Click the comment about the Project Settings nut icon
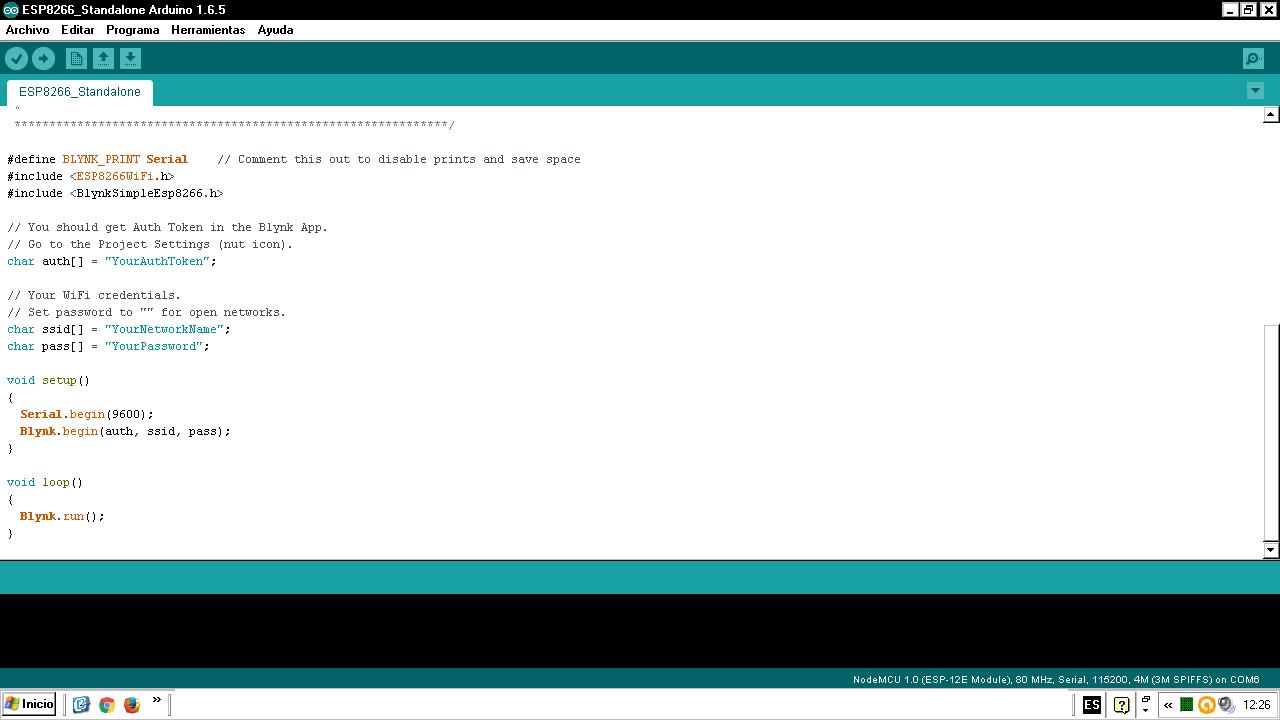 click(150, 244)
